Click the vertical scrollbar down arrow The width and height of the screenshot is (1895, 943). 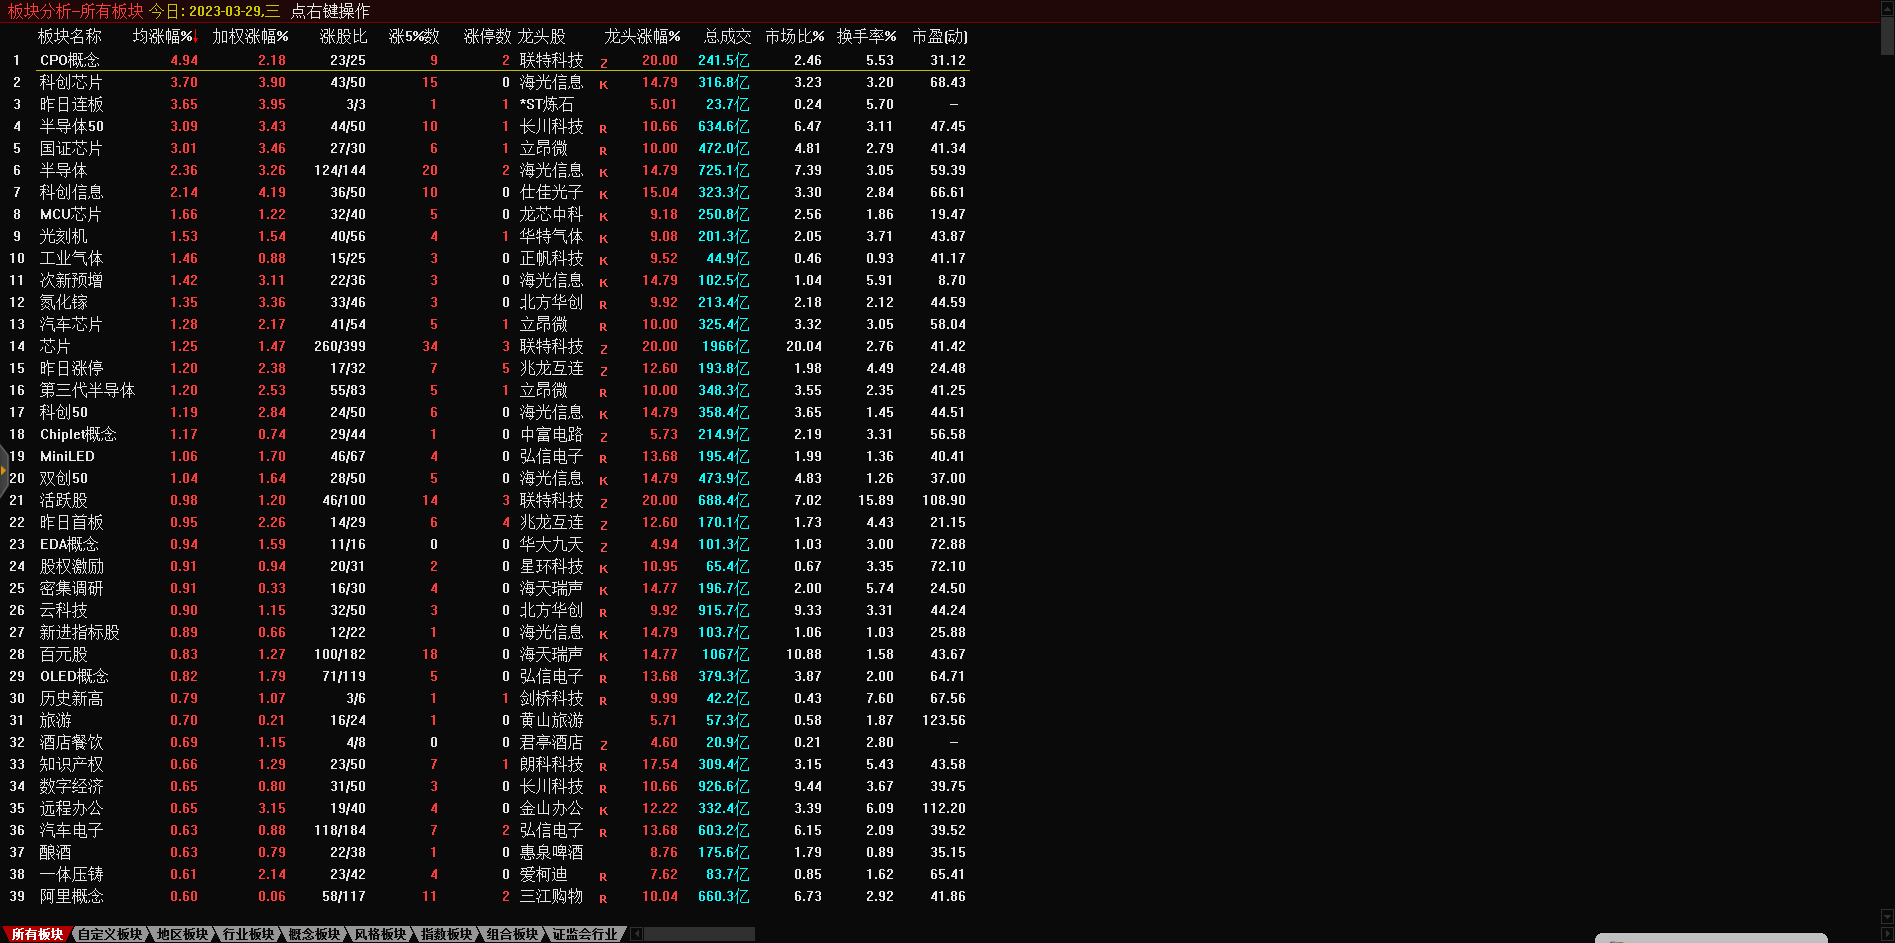[1887, 917]
